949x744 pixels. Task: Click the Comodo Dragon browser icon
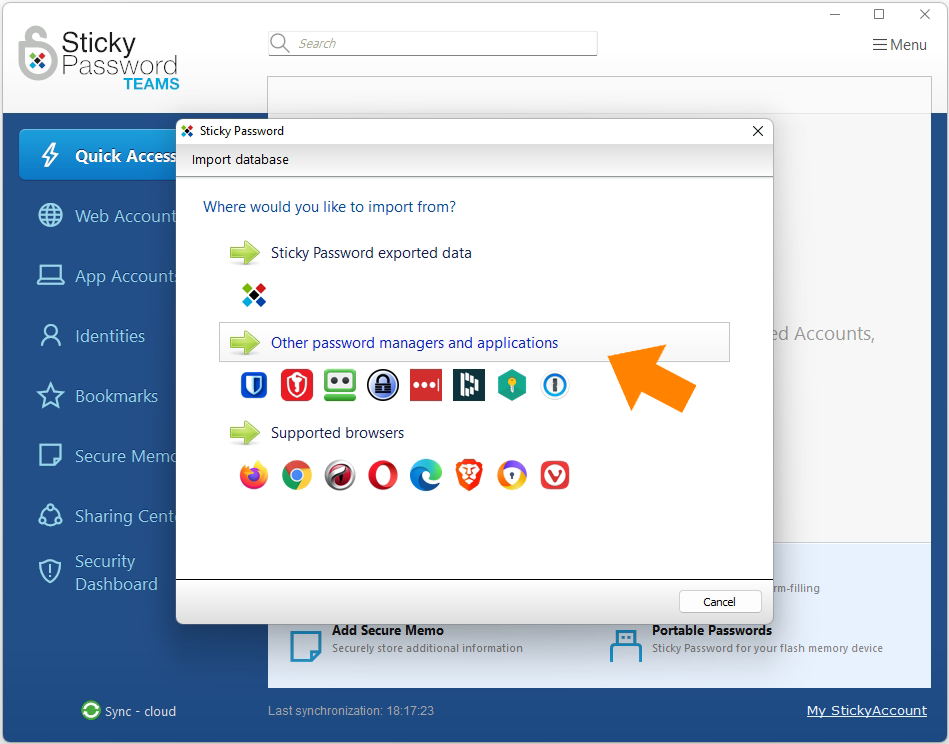tap(340, 475)
